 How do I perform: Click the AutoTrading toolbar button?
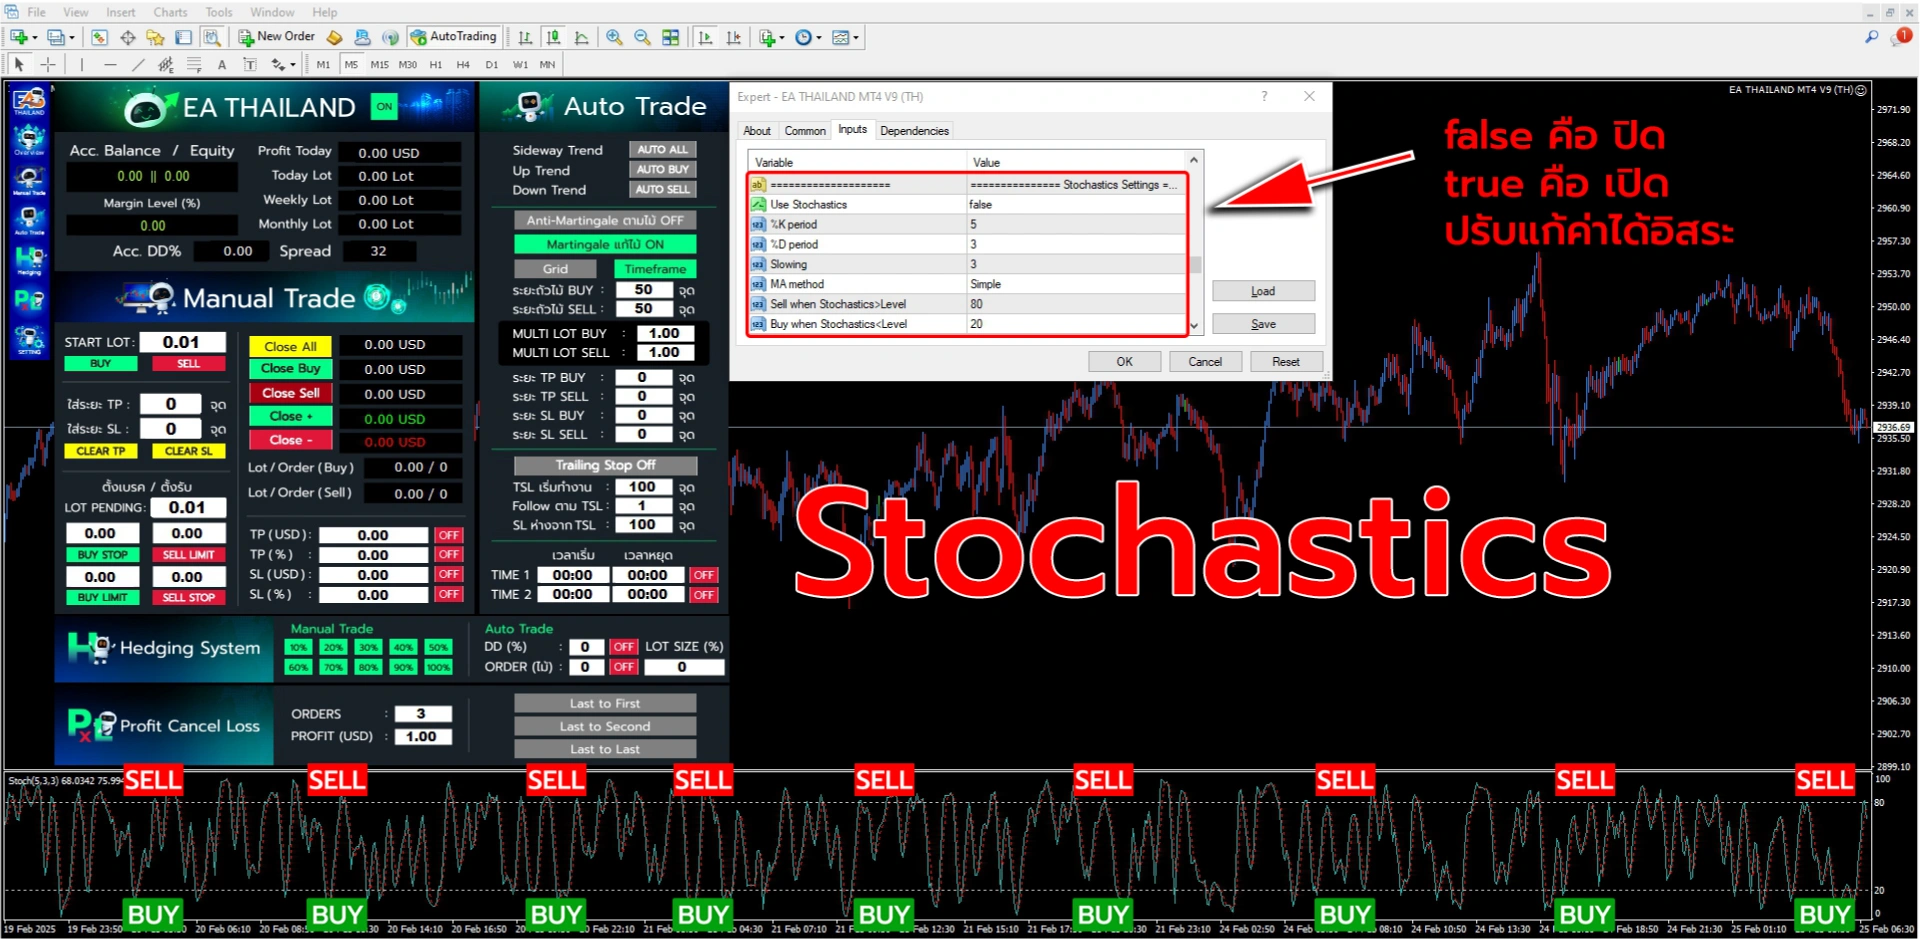click(453, 37)
